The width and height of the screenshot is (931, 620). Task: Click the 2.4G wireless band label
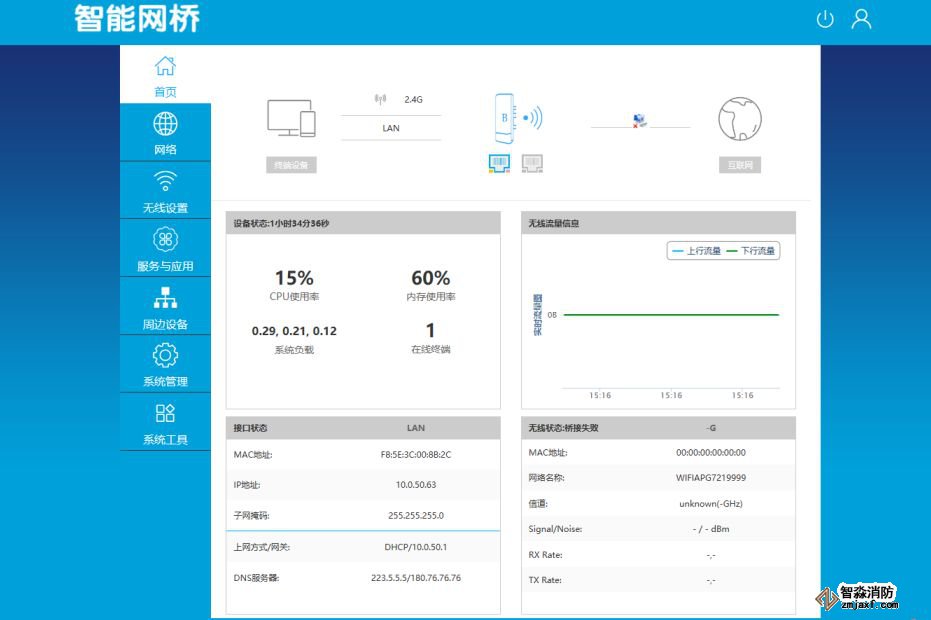tap(413, 100)
